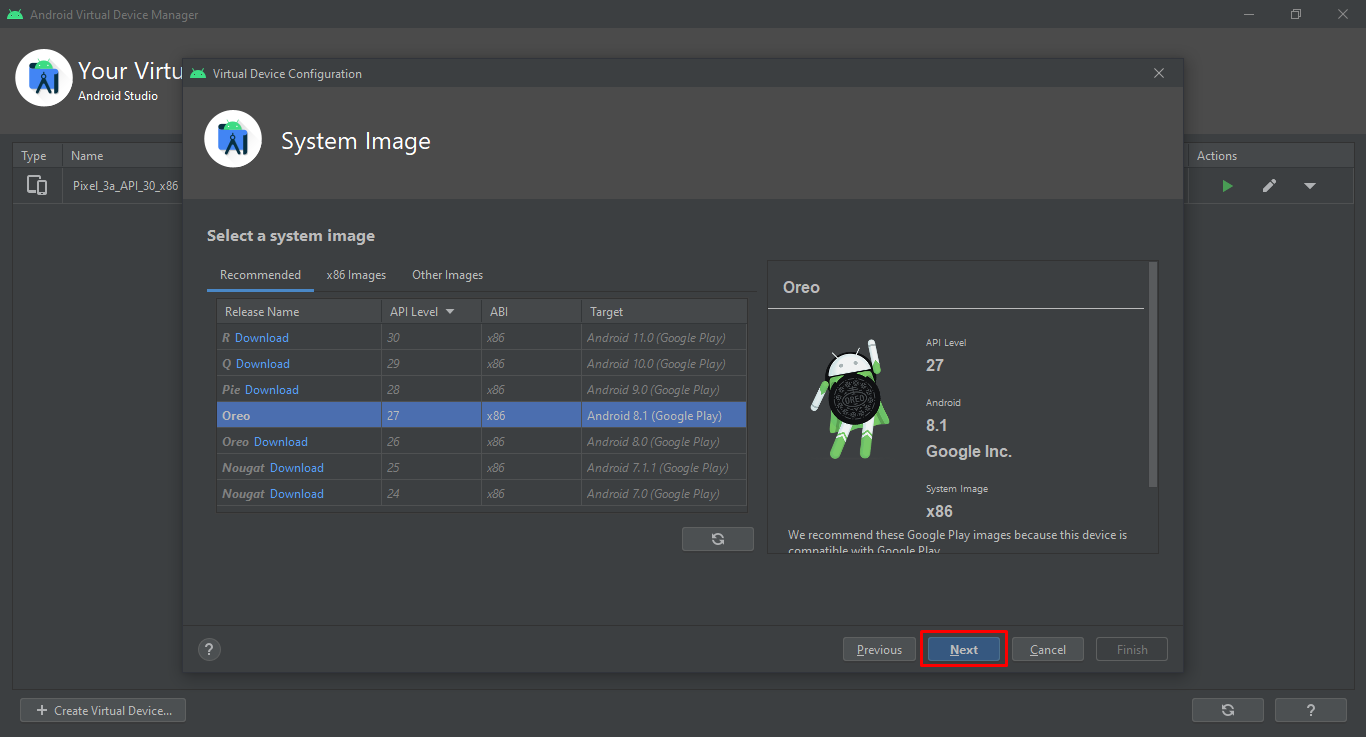Click Android Studio logo in System Image header
This screenshot has height=737, width=1366.
click(x=233, y=139)
